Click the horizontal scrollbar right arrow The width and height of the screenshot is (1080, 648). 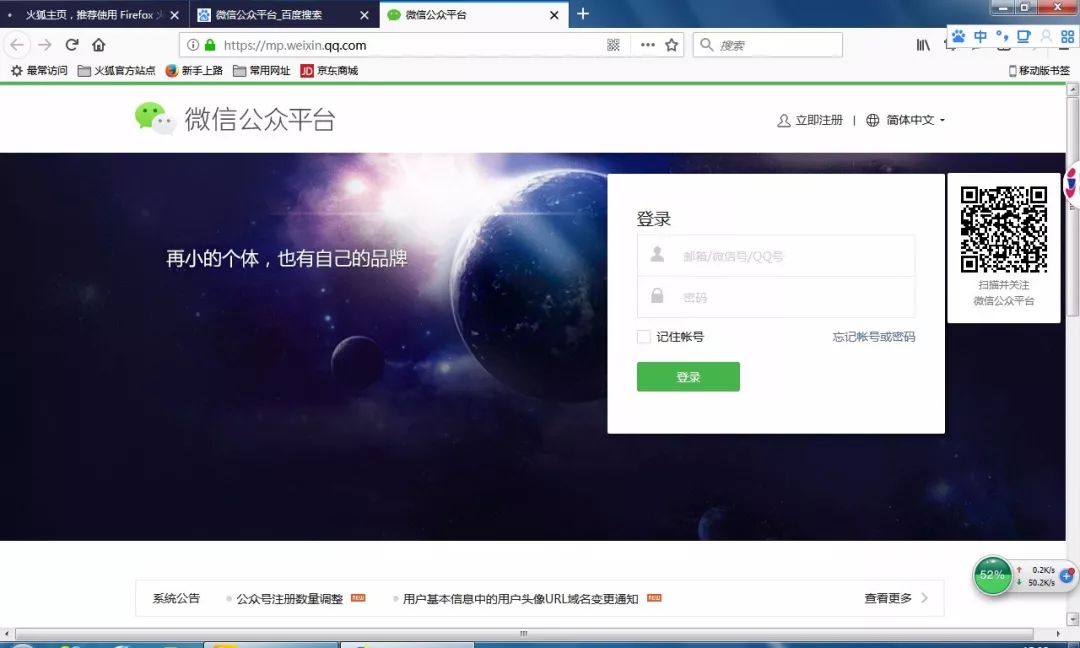(x=1058, y=633)
